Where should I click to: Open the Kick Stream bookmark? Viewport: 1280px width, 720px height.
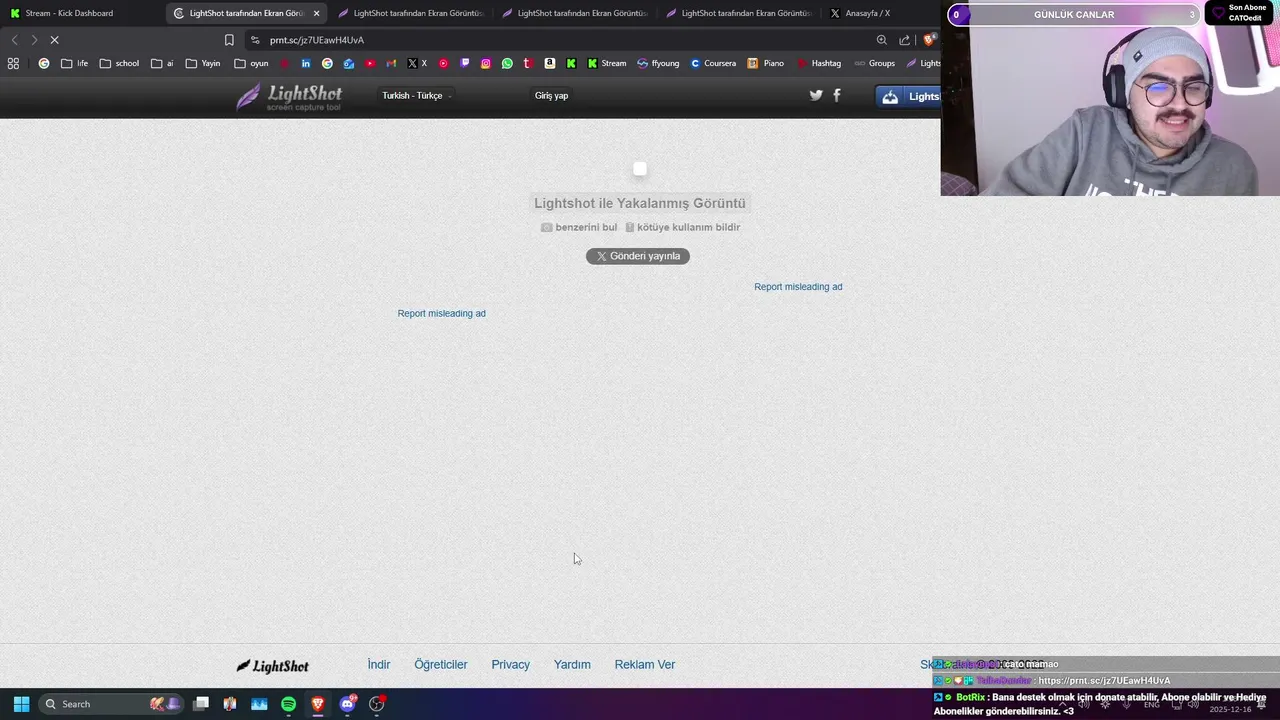tap(607, 63)
